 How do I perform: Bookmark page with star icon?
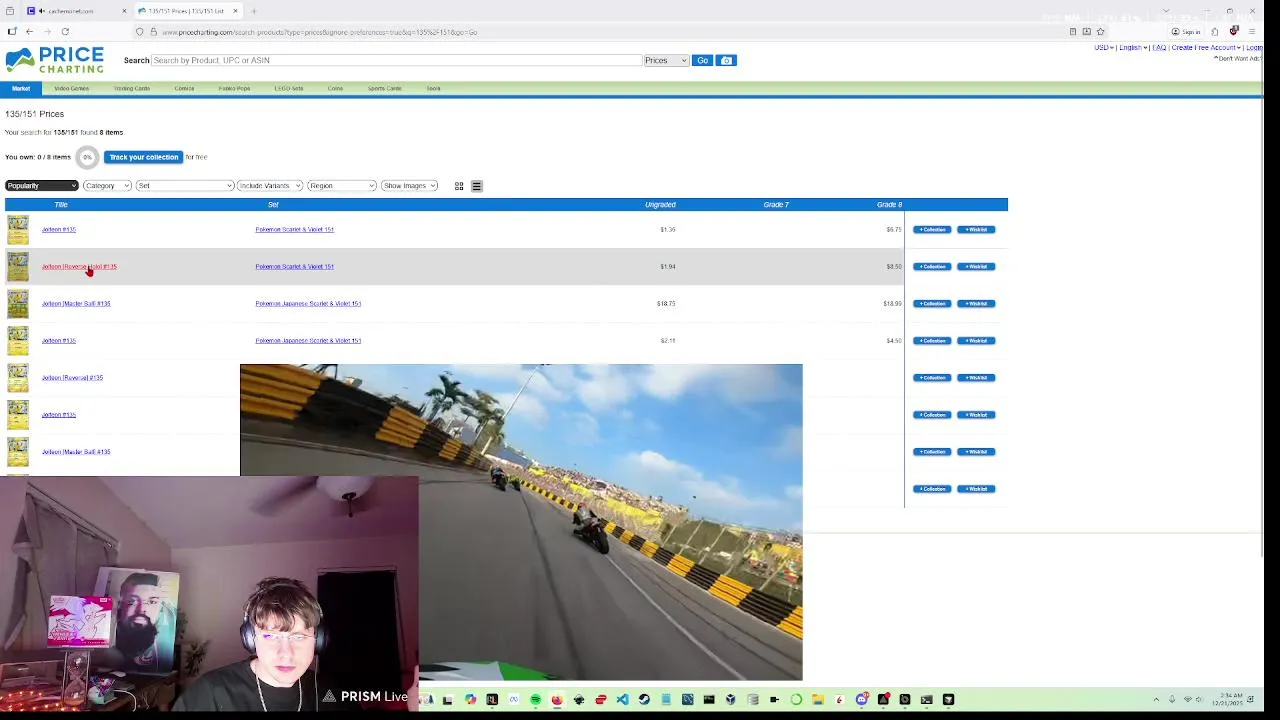1100,32
